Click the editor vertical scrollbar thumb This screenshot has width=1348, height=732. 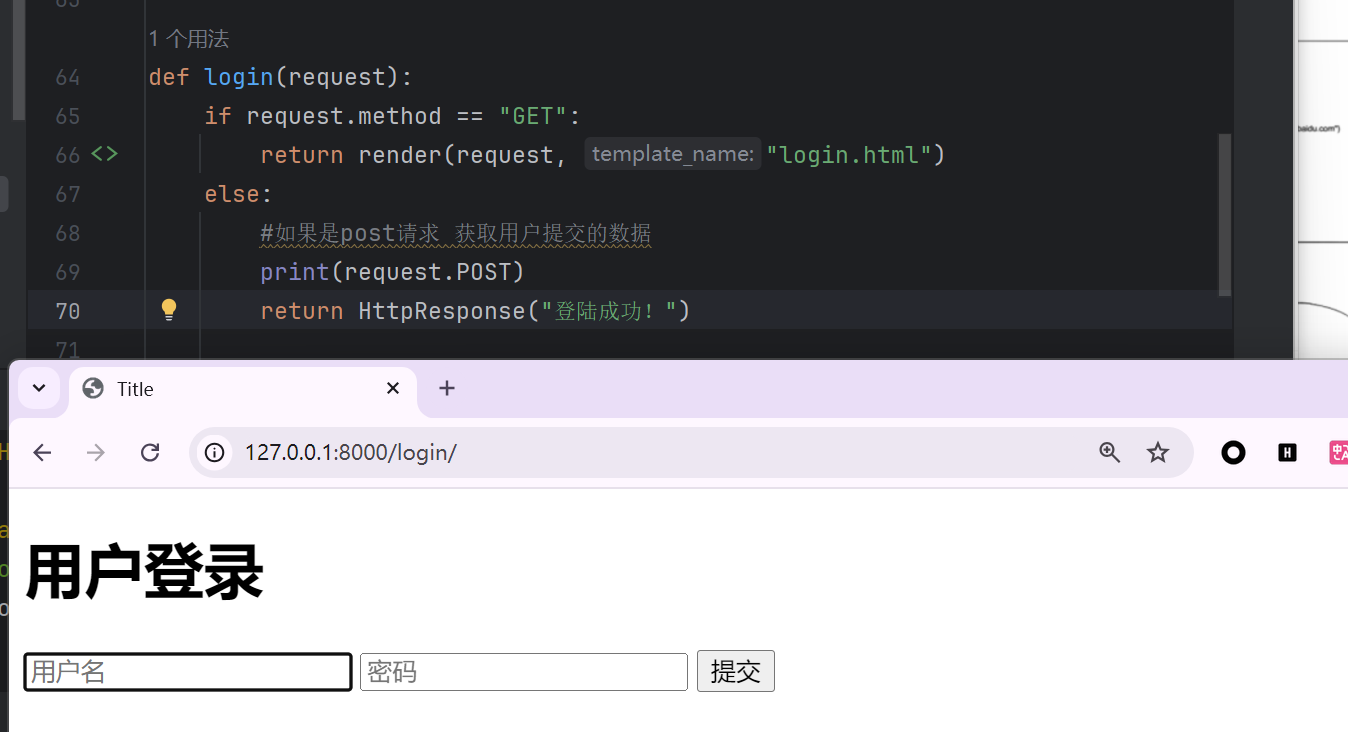(1225, 215)
